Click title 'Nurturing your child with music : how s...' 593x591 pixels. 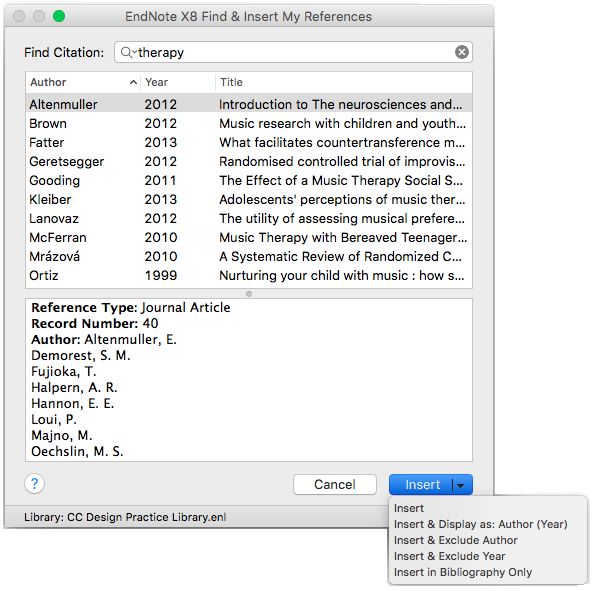click(x=342, y=276)
